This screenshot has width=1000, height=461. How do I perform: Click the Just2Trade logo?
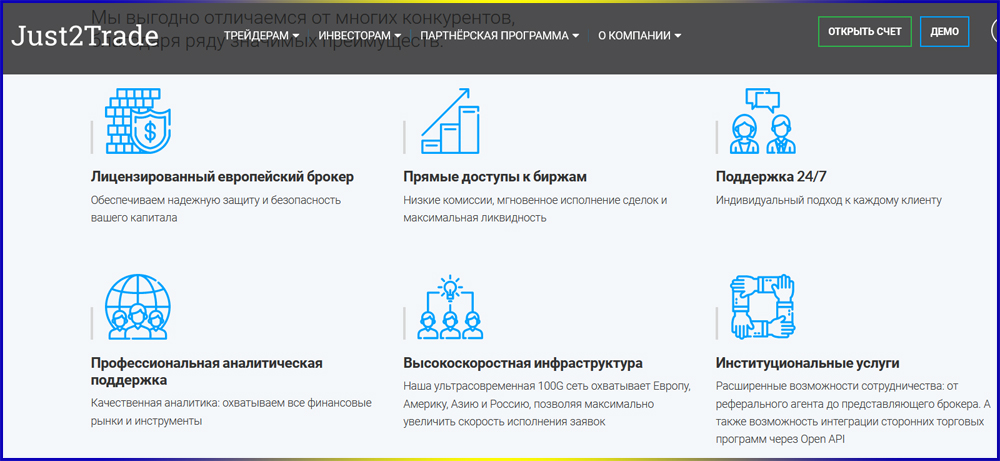(85, 36)
